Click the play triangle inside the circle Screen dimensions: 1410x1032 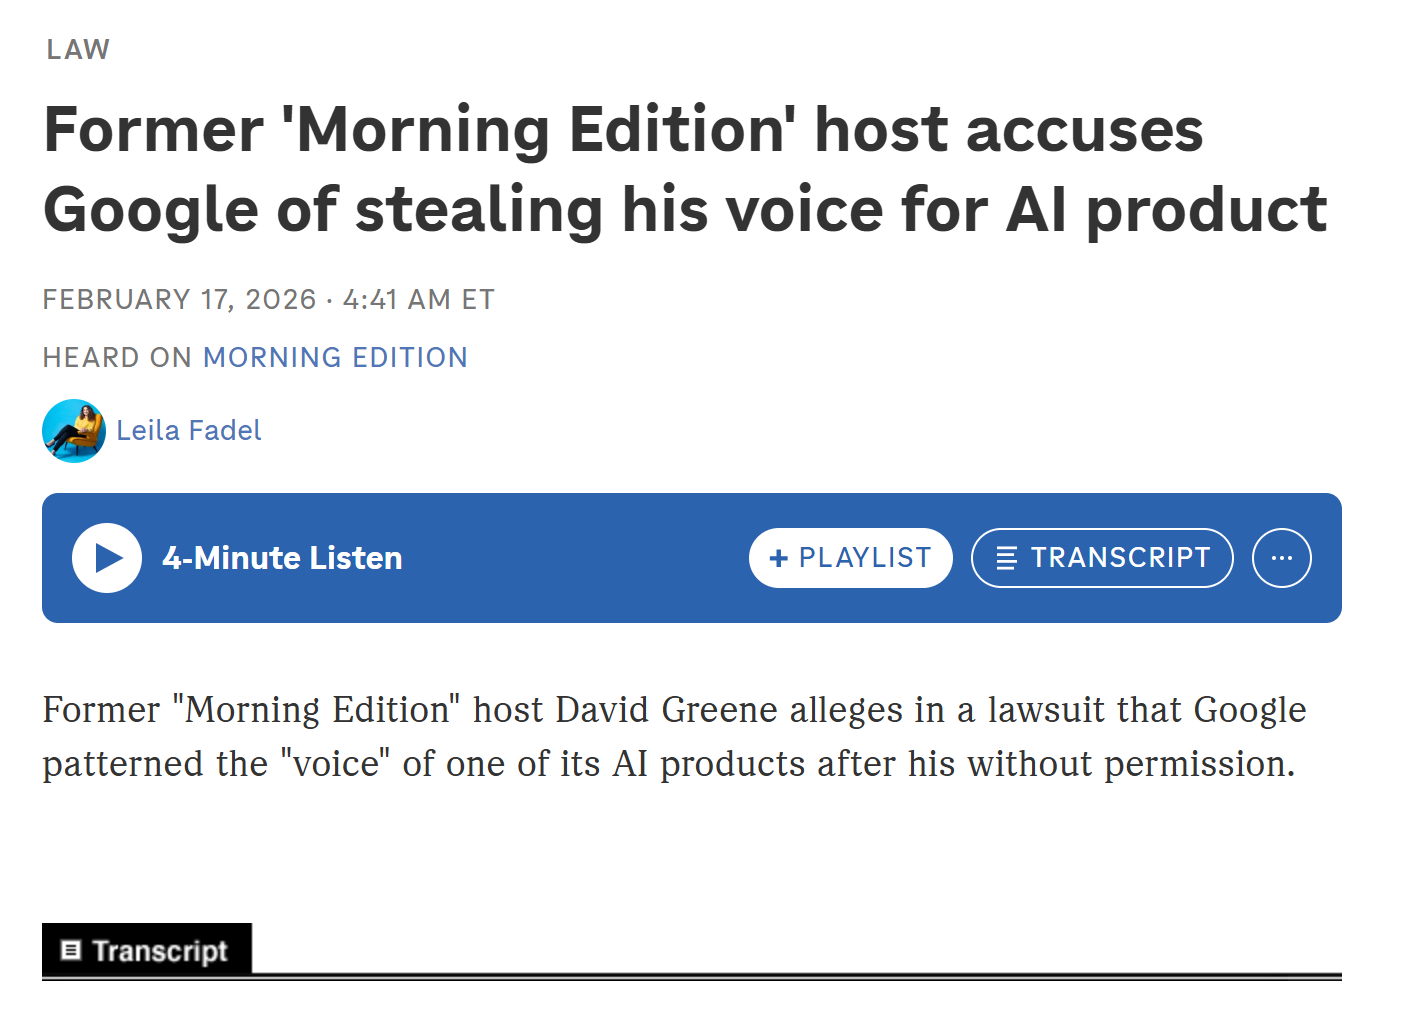point(108,558)
